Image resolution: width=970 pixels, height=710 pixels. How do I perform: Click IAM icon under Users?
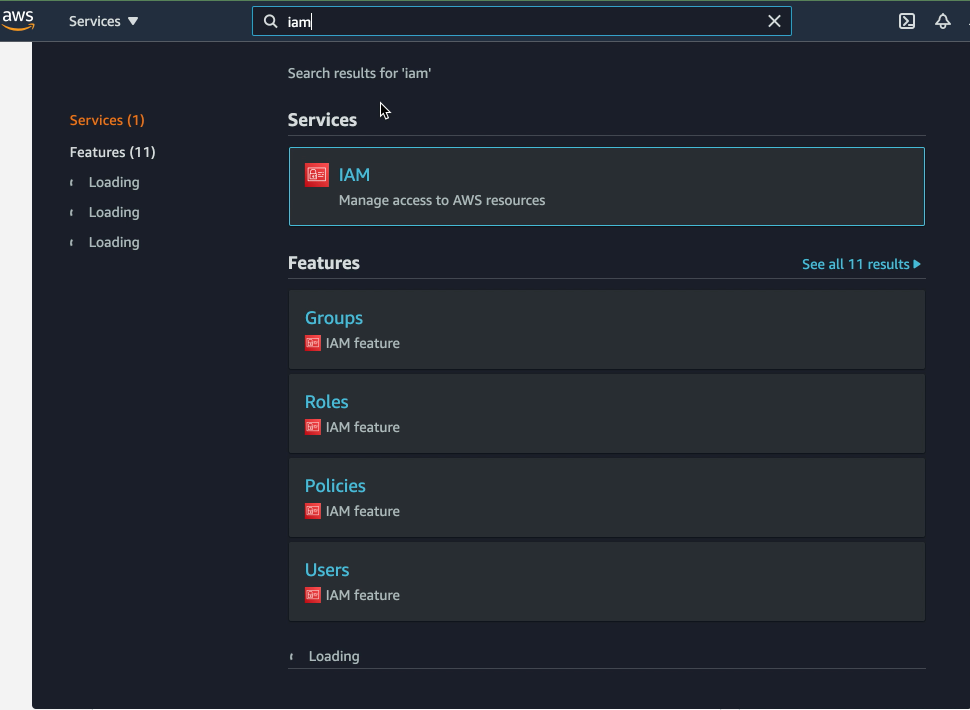(313, 595)
